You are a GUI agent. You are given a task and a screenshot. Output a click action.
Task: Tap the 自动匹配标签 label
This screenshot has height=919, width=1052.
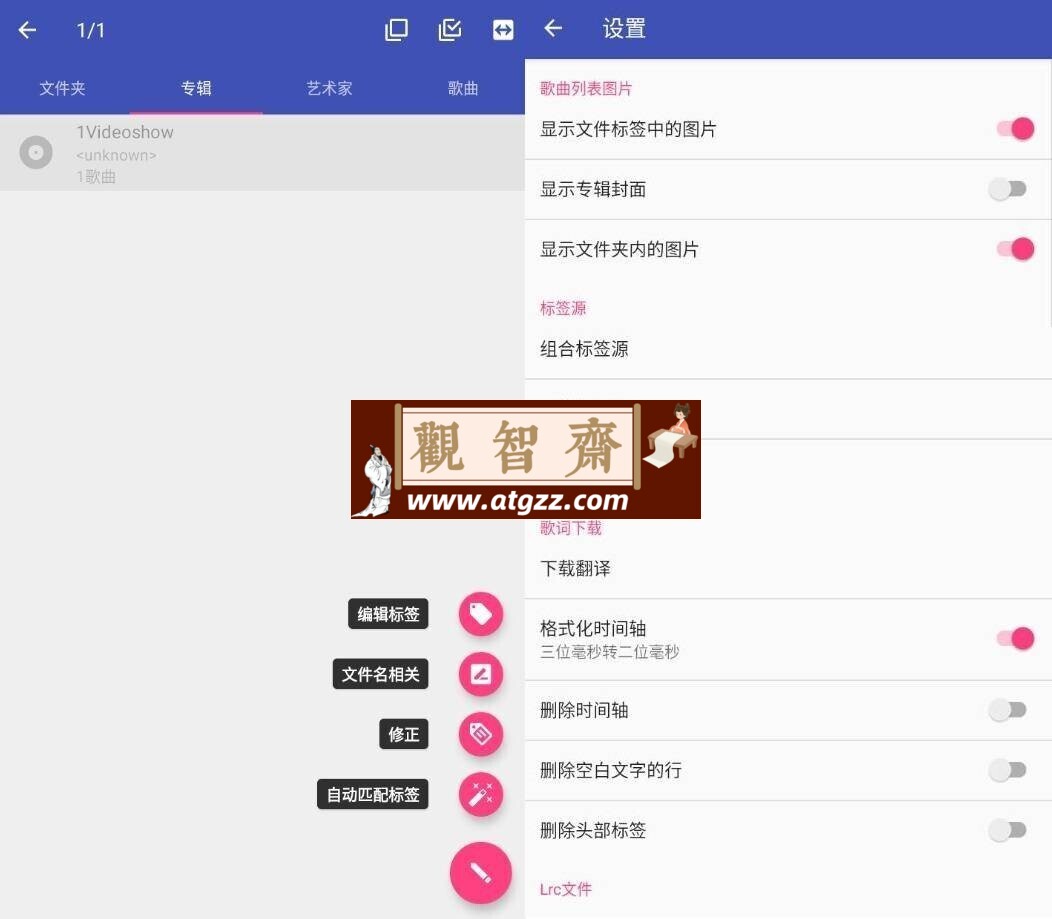(372, 794)
